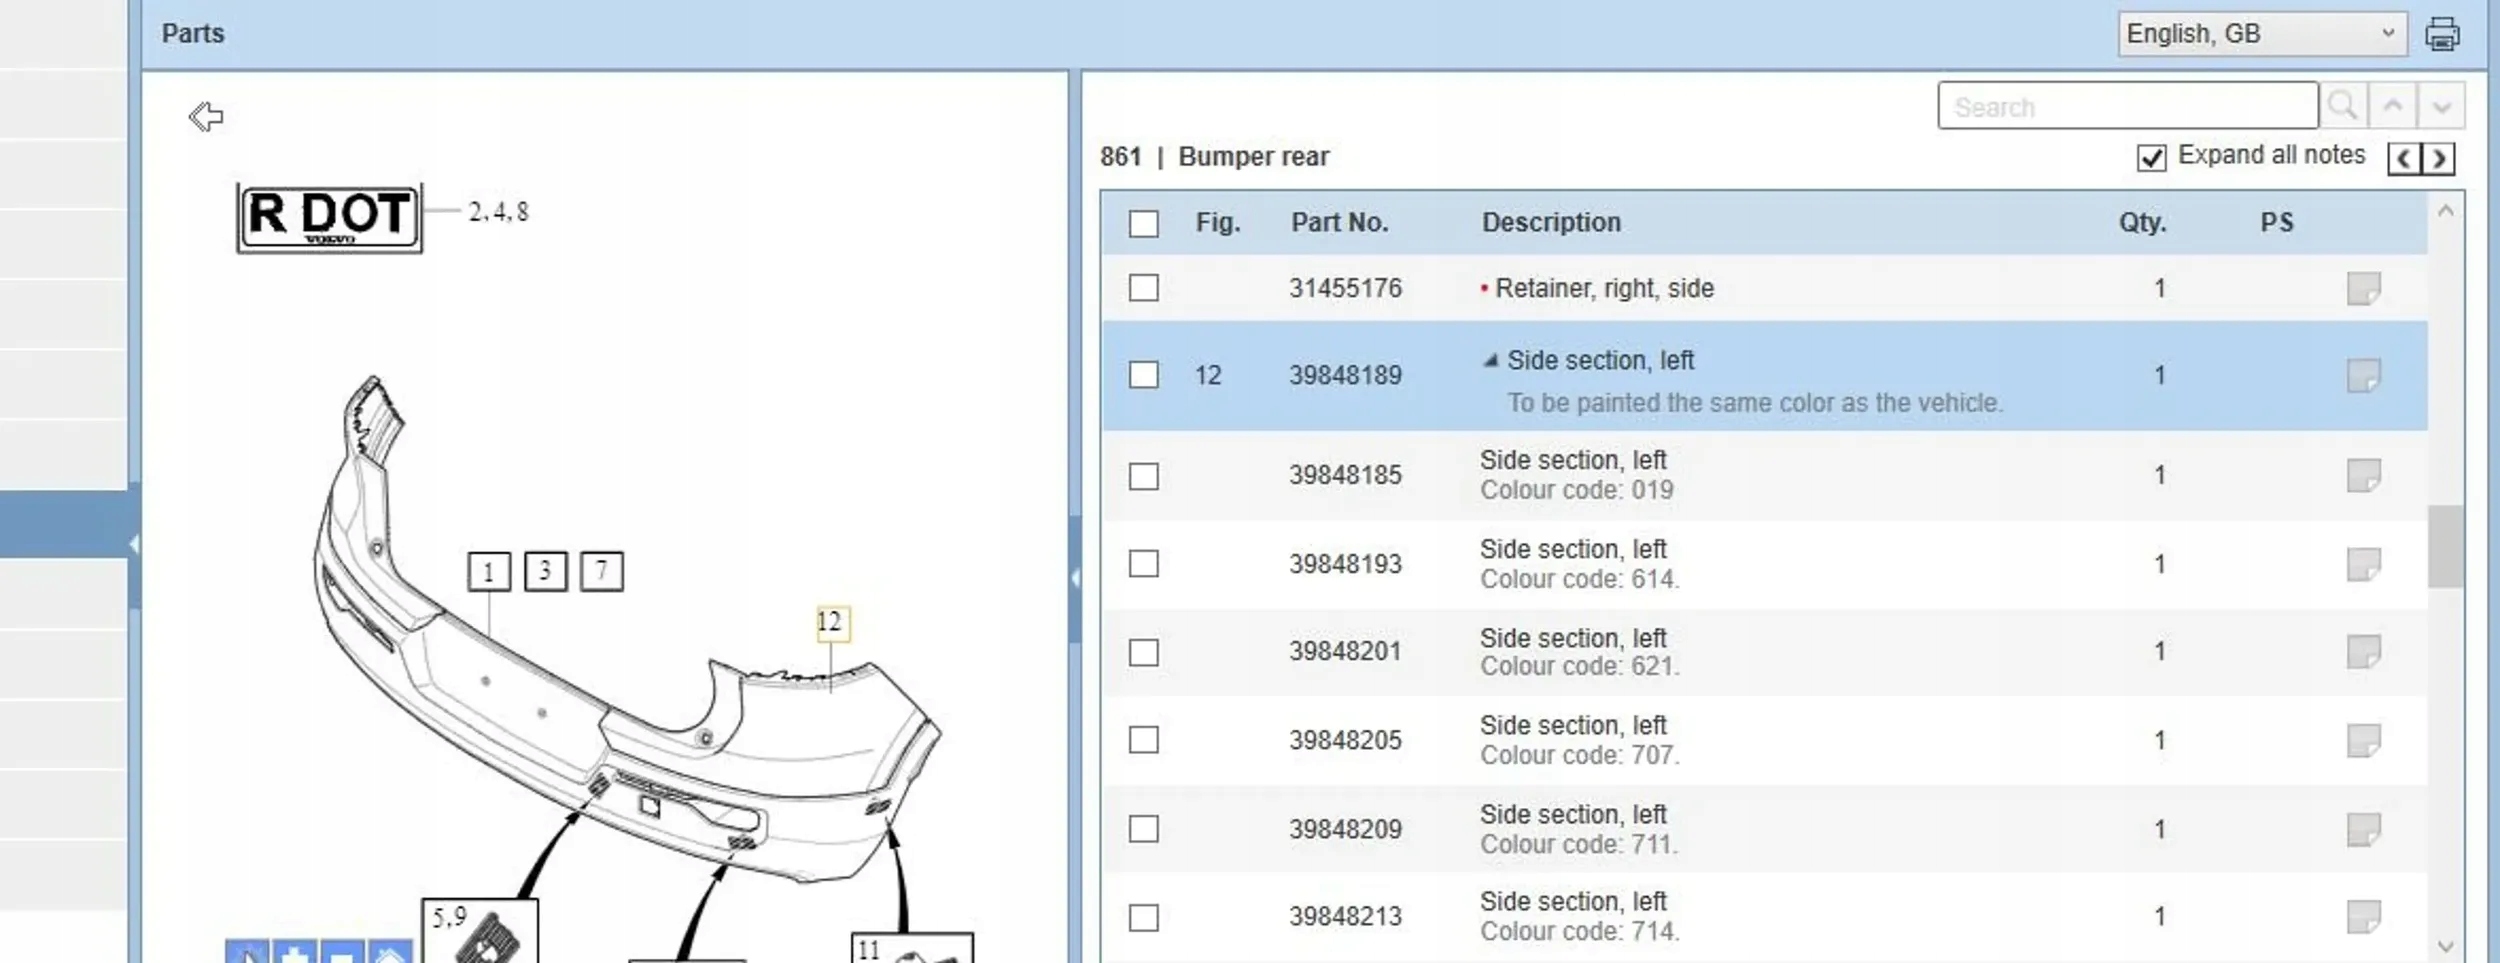Tick checkbox for part 39848205
Image resolution: width=2500 pixels, height=963 pixels.
(x=1143, y=740)
